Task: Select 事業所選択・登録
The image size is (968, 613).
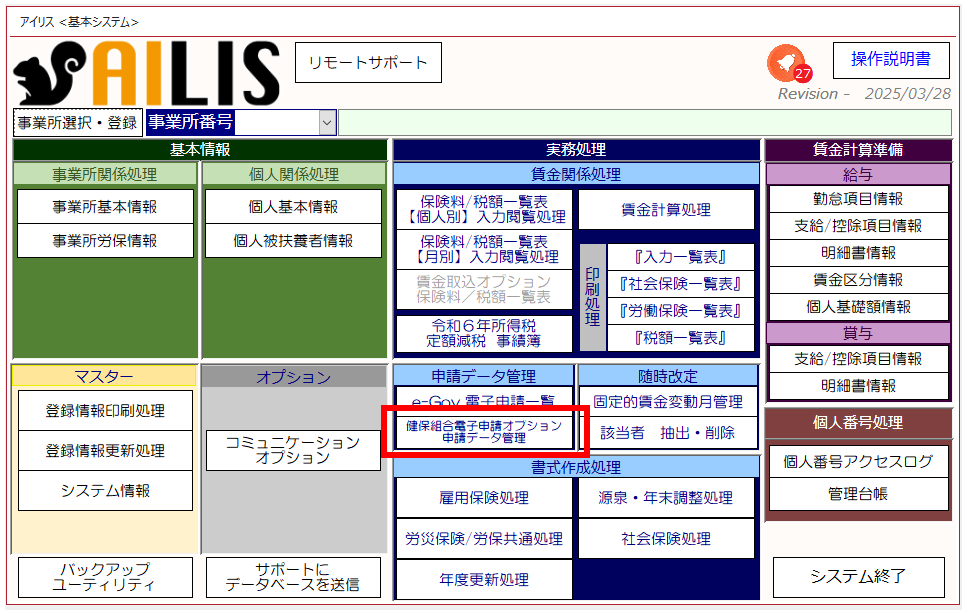Action: coord(77,123)
